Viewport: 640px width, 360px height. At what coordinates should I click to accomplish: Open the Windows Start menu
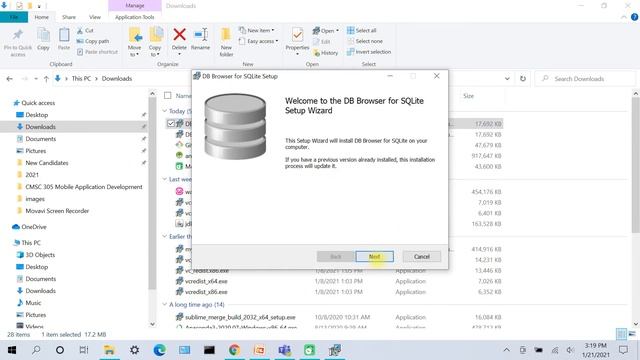point(12,350)
